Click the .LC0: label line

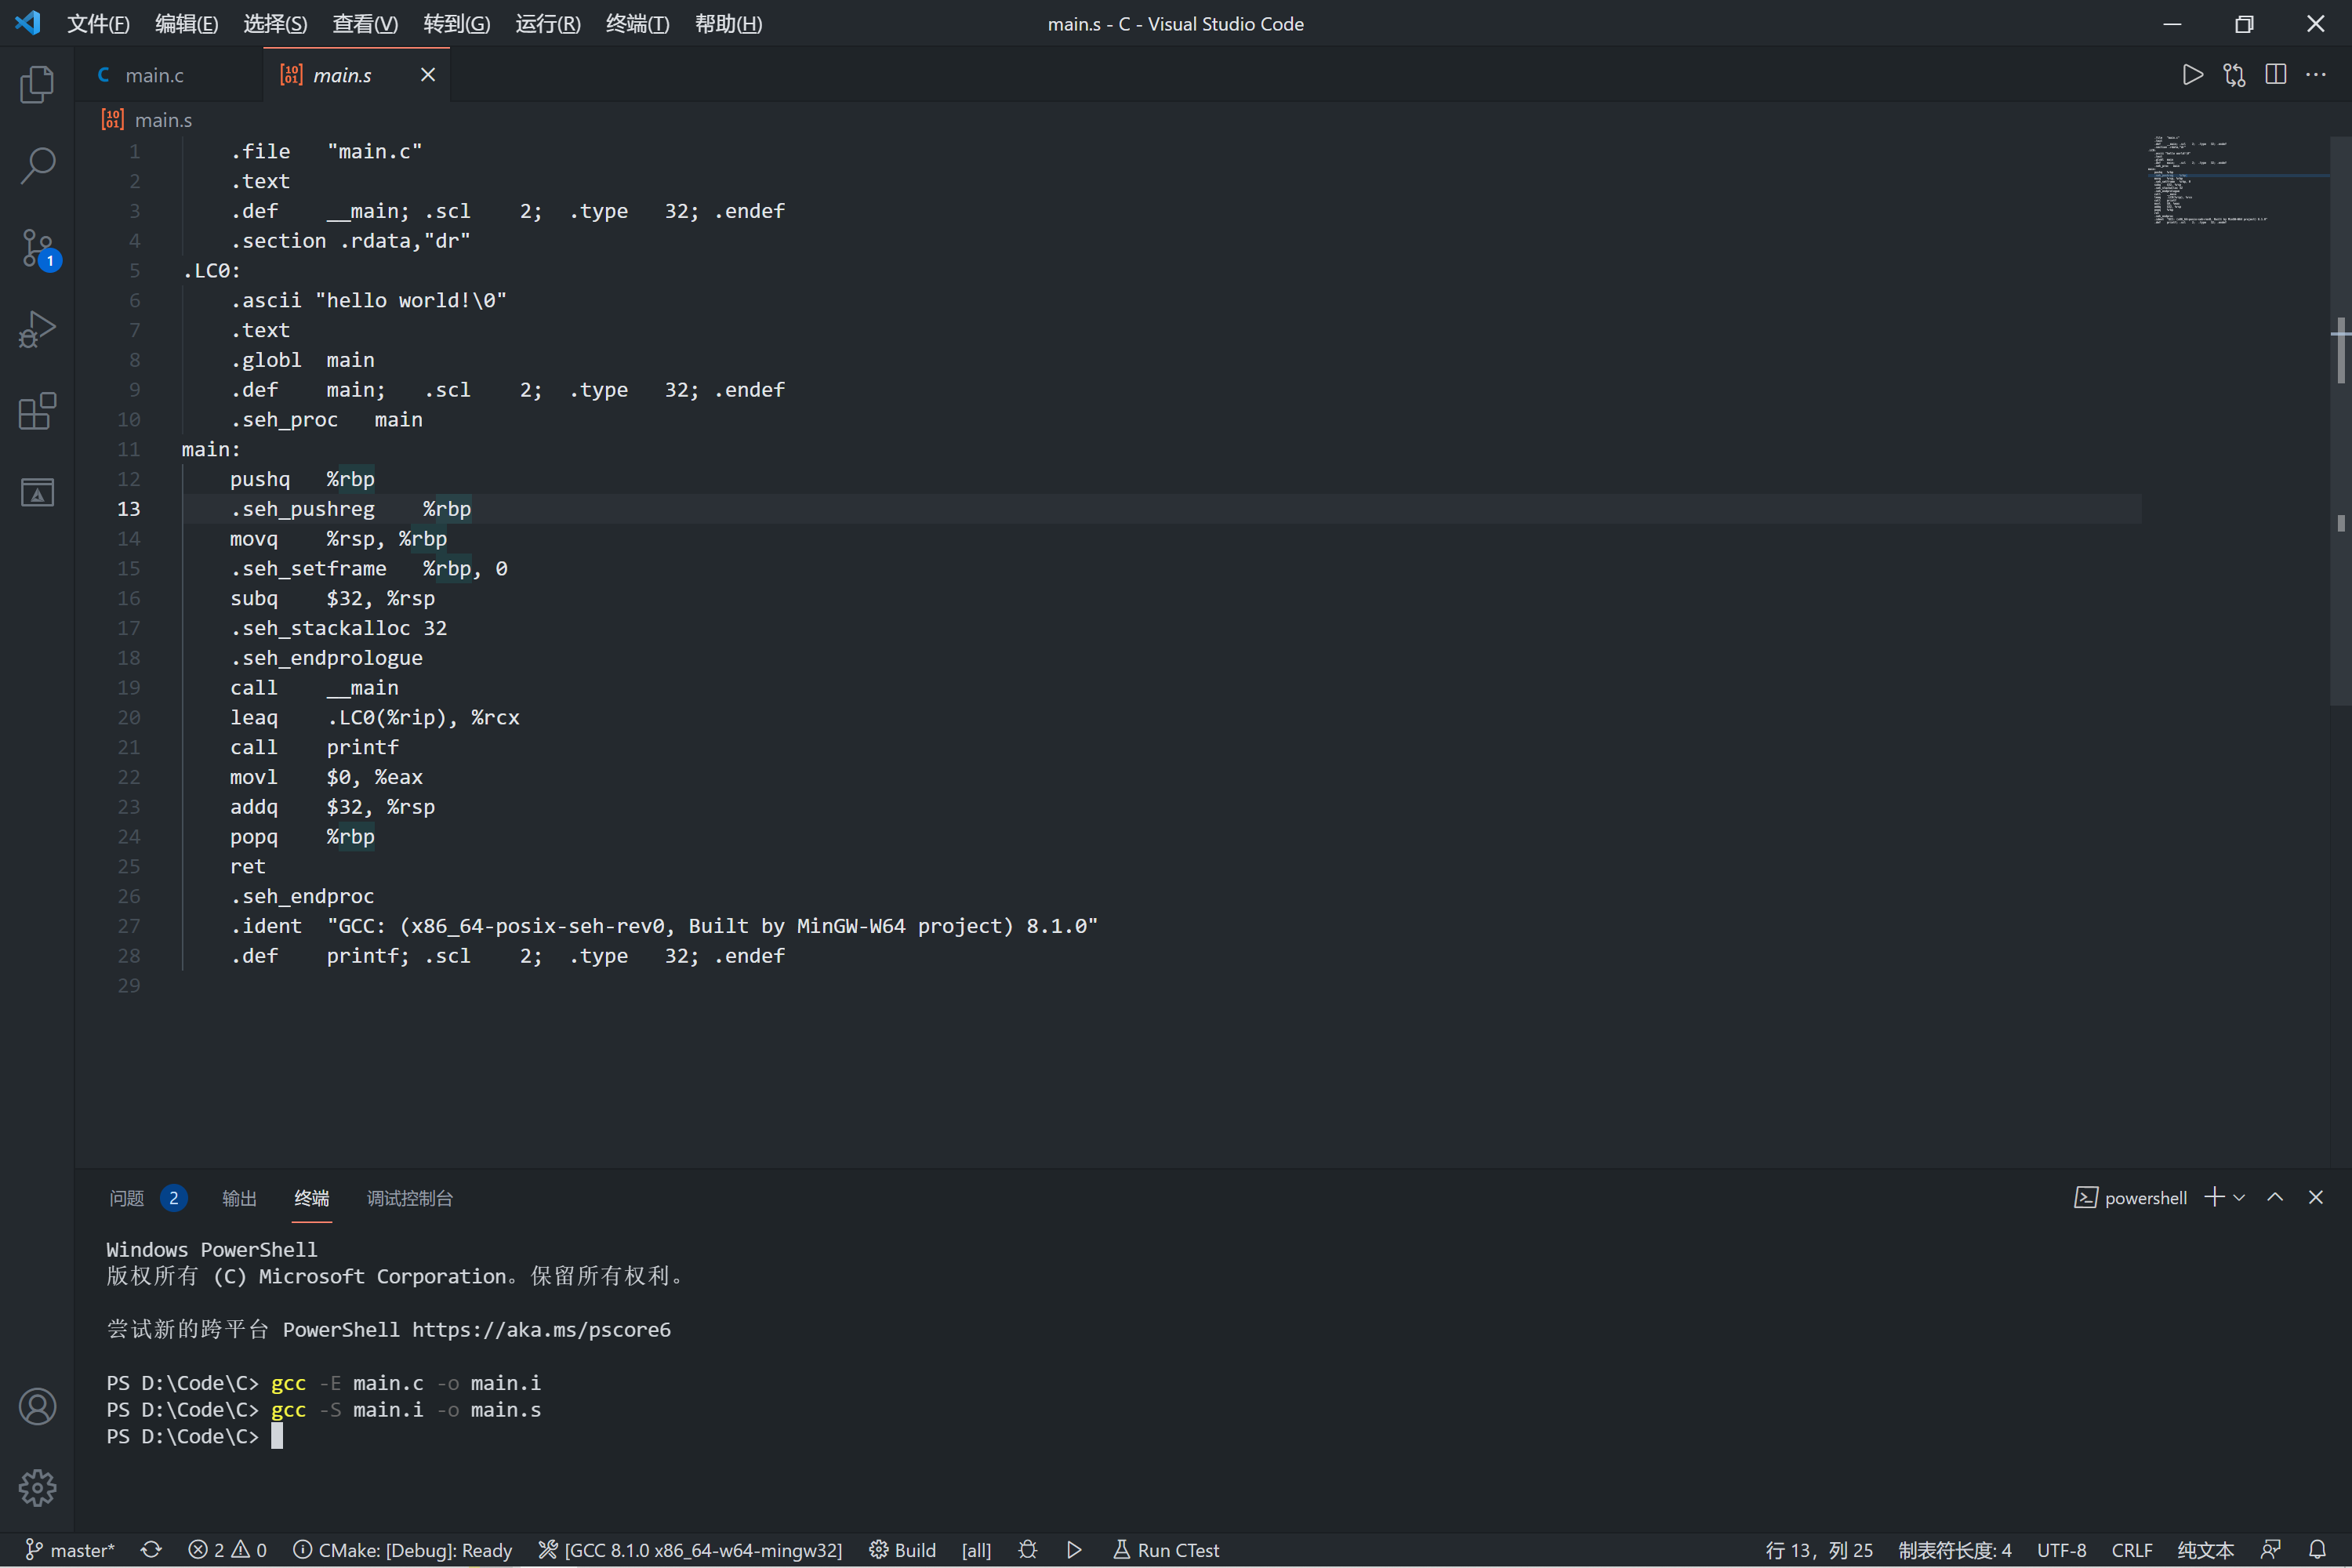[x=211, y=271]
